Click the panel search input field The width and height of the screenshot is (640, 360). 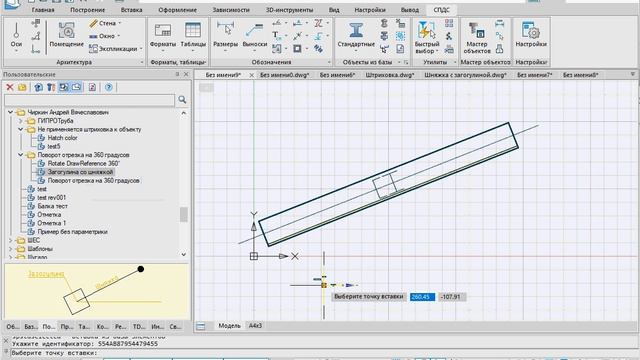coord(89,100)
